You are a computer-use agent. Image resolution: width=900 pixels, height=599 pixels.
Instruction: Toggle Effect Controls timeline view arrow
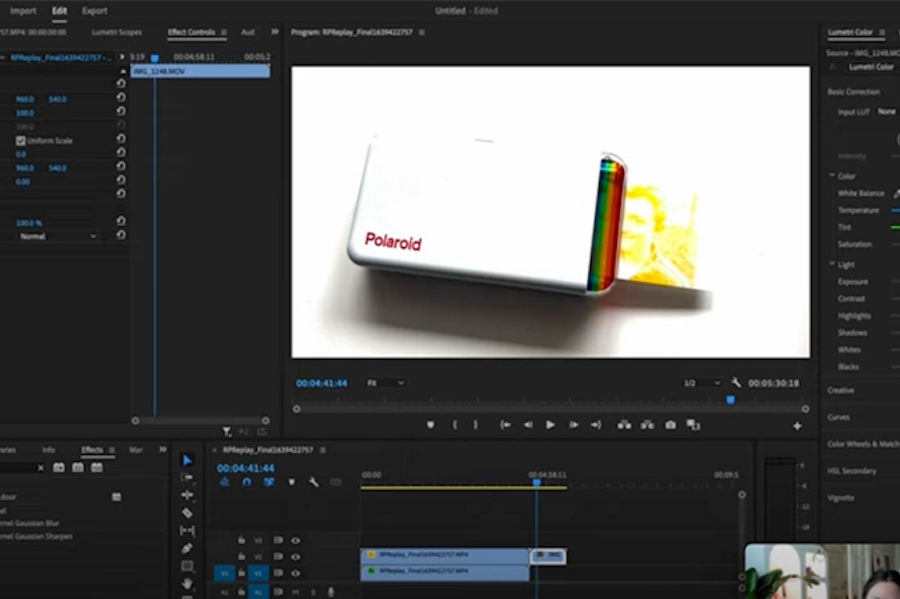click(x=122, y=57)
